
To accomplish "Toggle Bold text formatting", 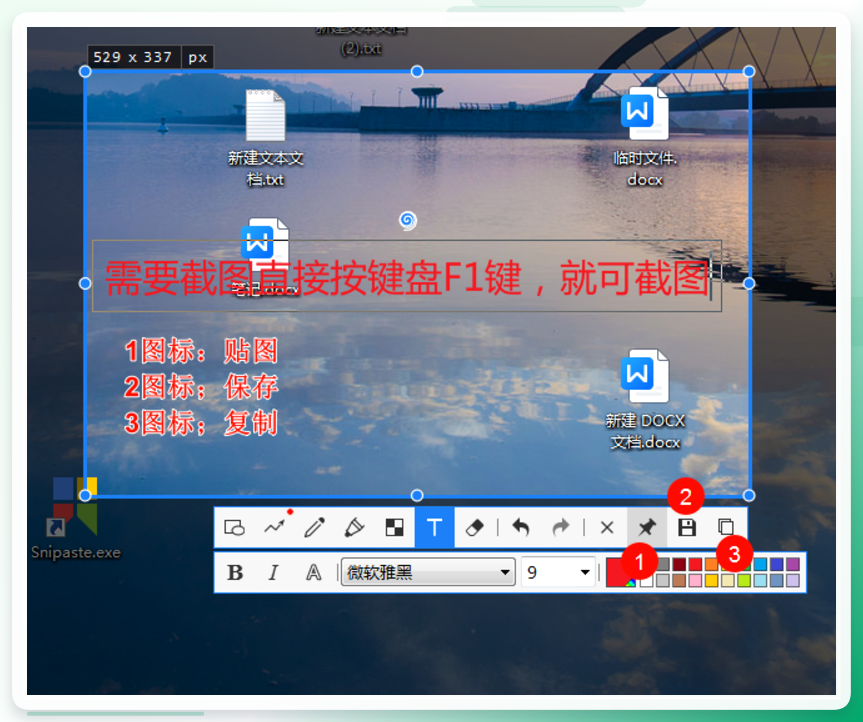I will coord(235,573).
